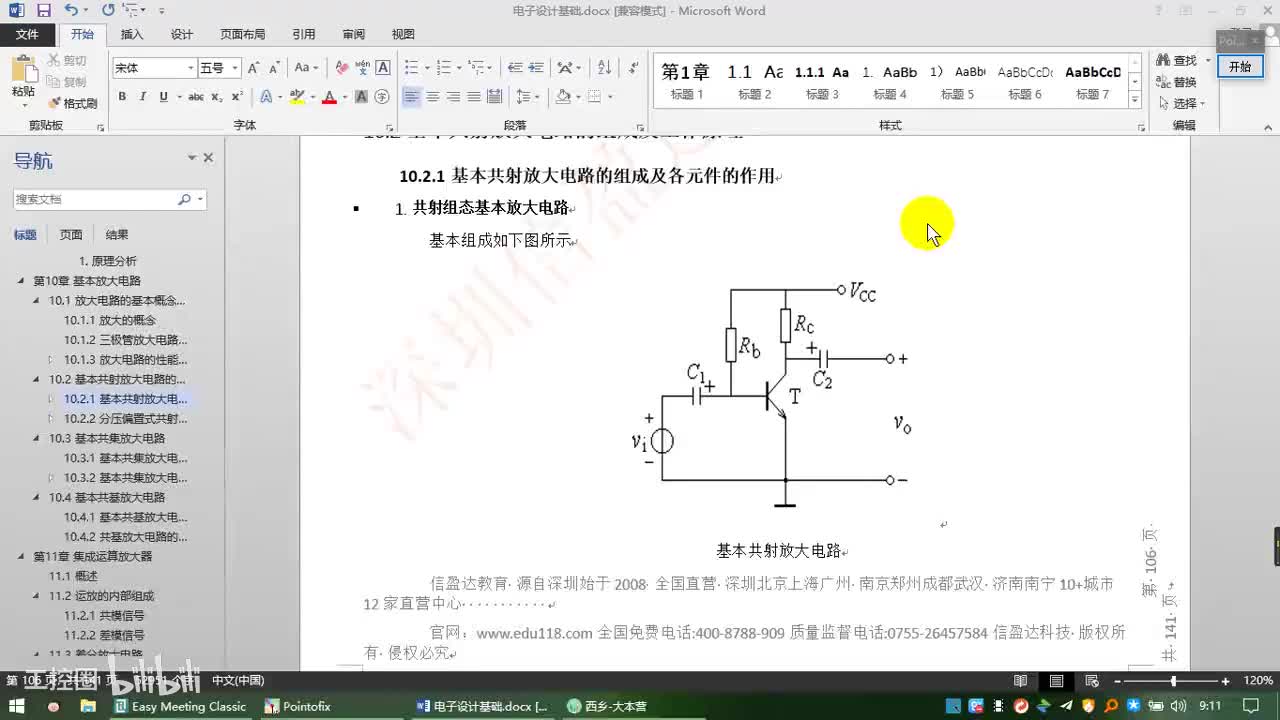1280x720 pixels.
Task: Click the sort A-Z icon
Action: 604,68
